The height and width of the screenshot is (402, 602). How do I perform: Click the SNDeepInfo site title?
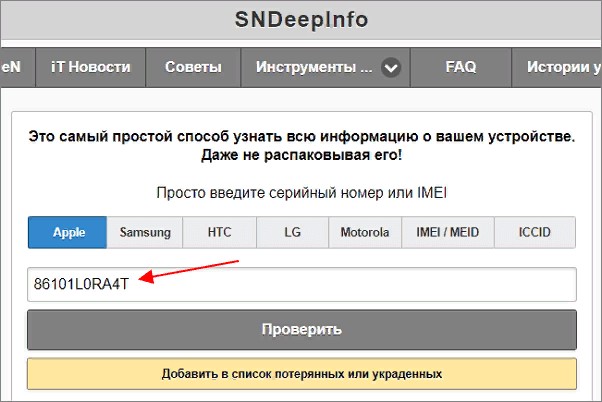(301, 20)
